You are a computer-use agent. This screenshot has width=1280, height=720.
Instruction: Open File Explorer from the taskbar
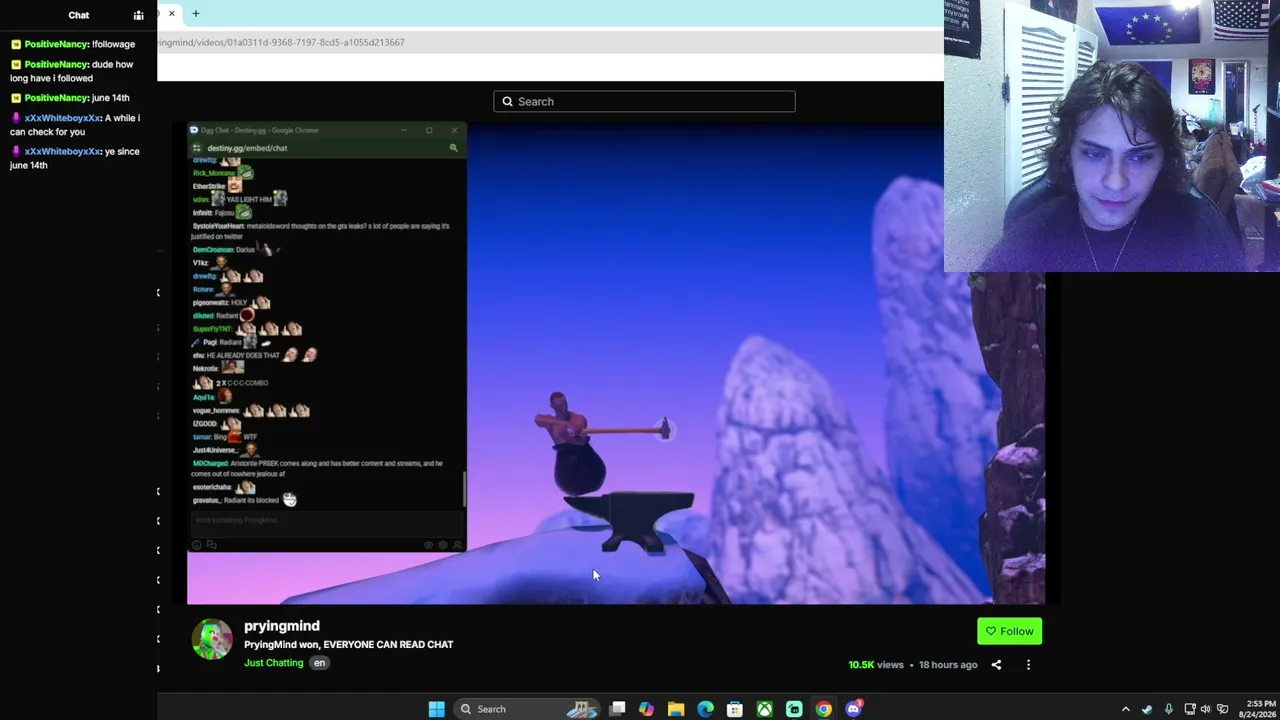[x=676, y=709]
